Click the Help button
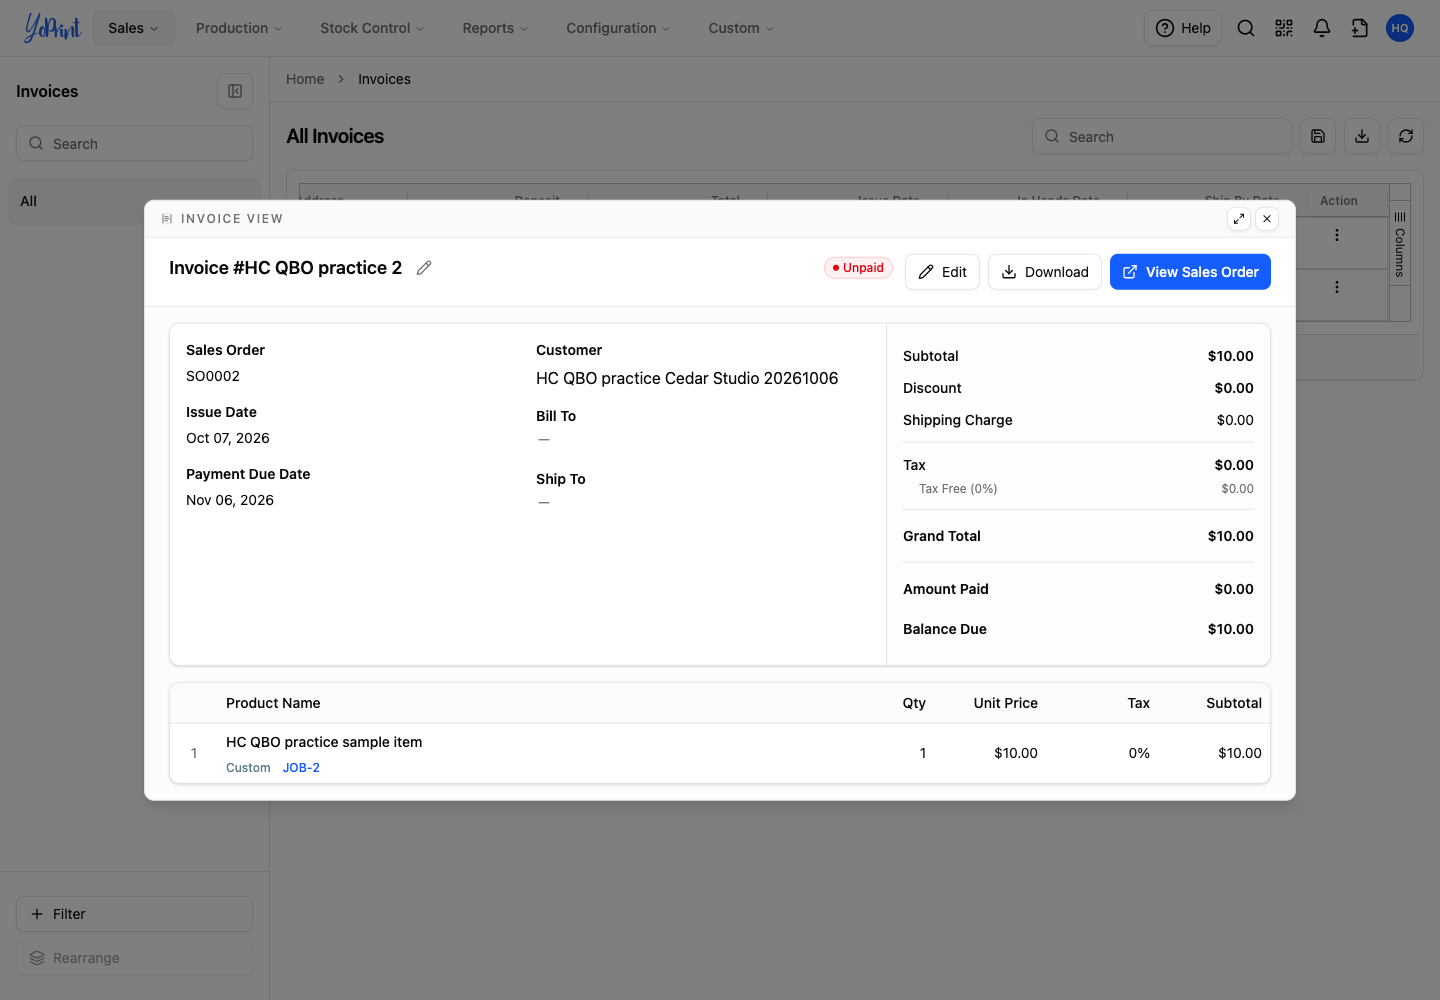The width and height of the screenshot is (1440, 1000). pyautogui.click(x=1183, y=28)
